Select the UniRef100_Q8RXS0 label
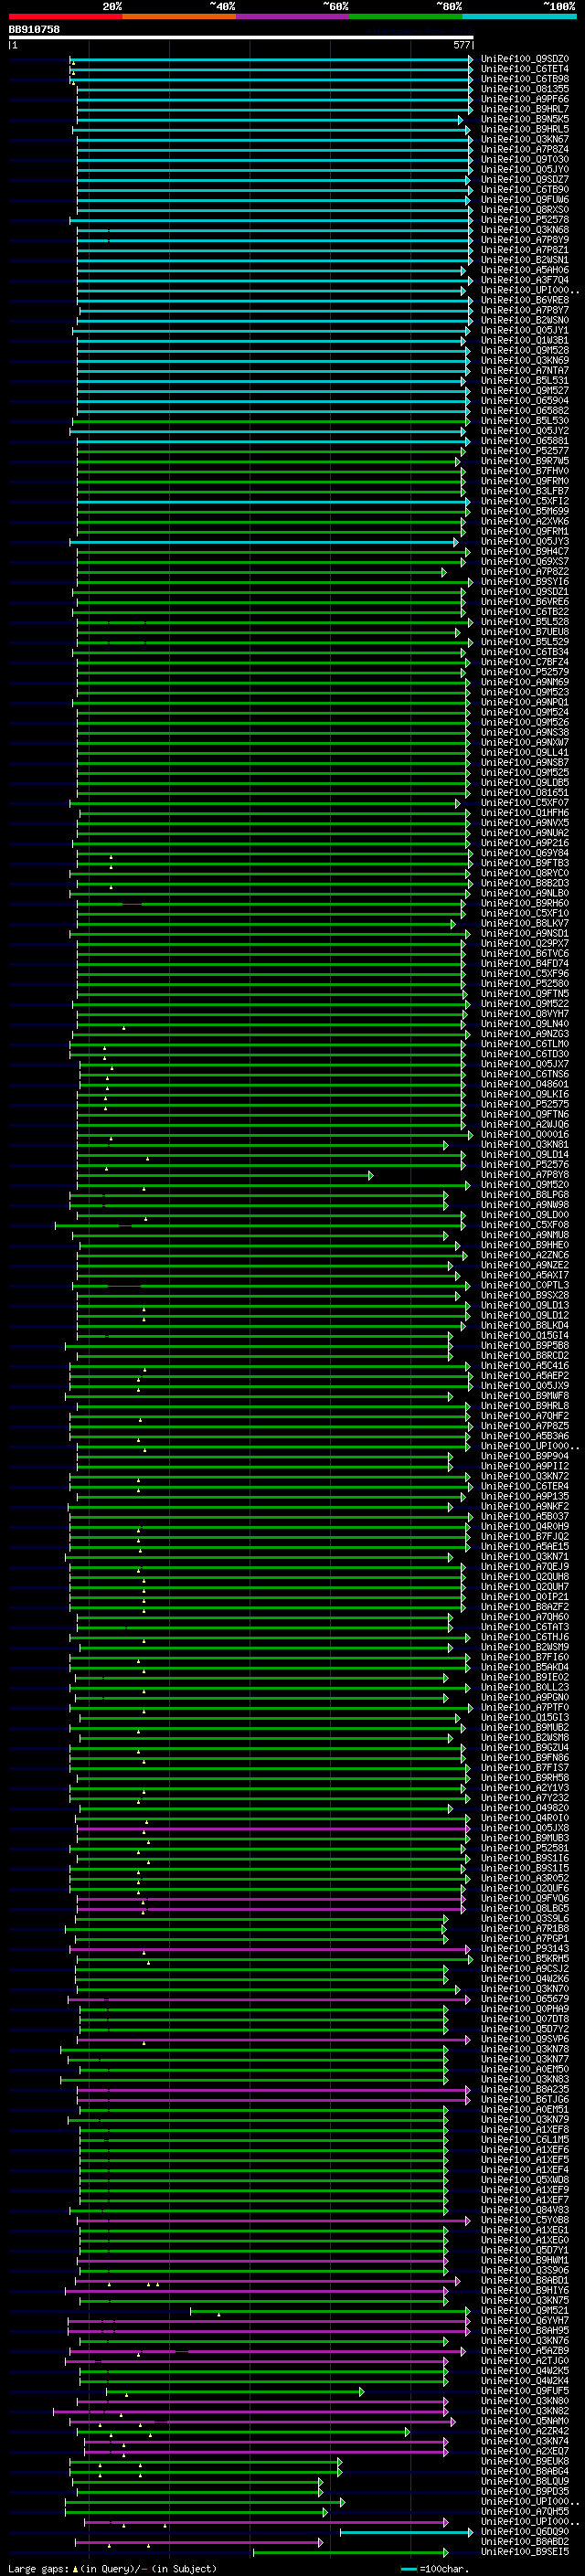 pyautogui.click(x=525, y=210)
